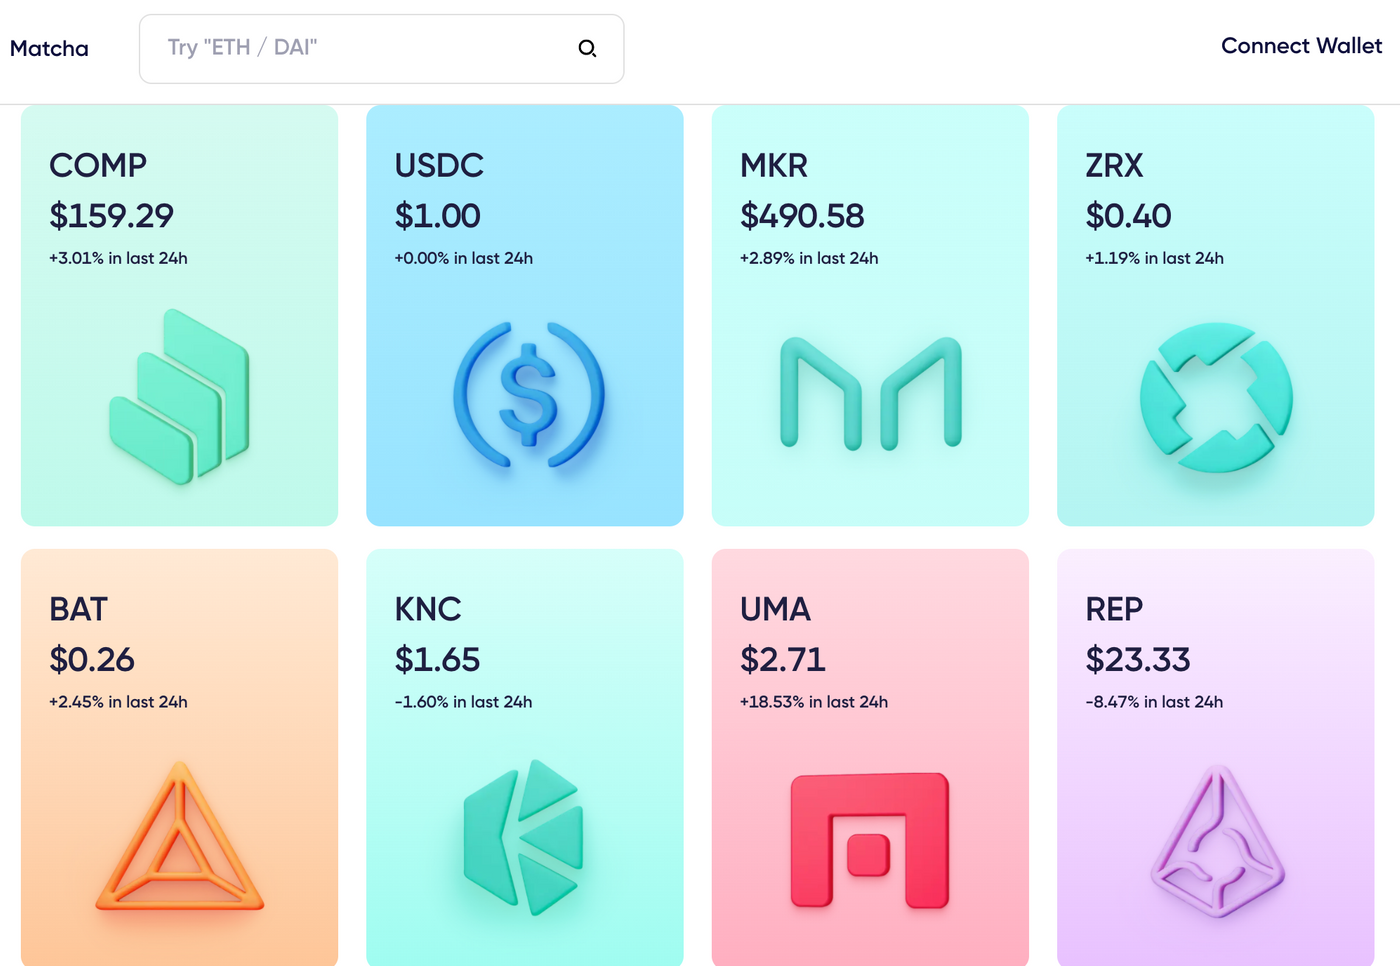Select the MKR $490.58 price
Viewport: 1400px width, 966px height.
(x=802, y=216)
